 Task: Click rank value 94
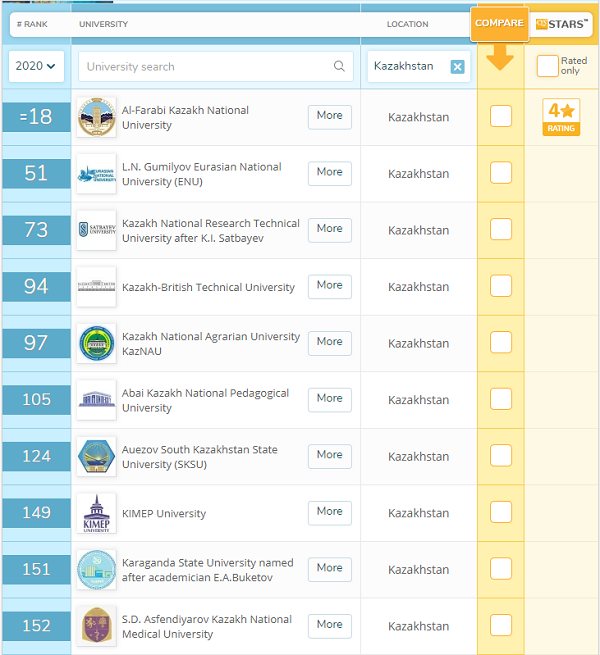[36, 287]
